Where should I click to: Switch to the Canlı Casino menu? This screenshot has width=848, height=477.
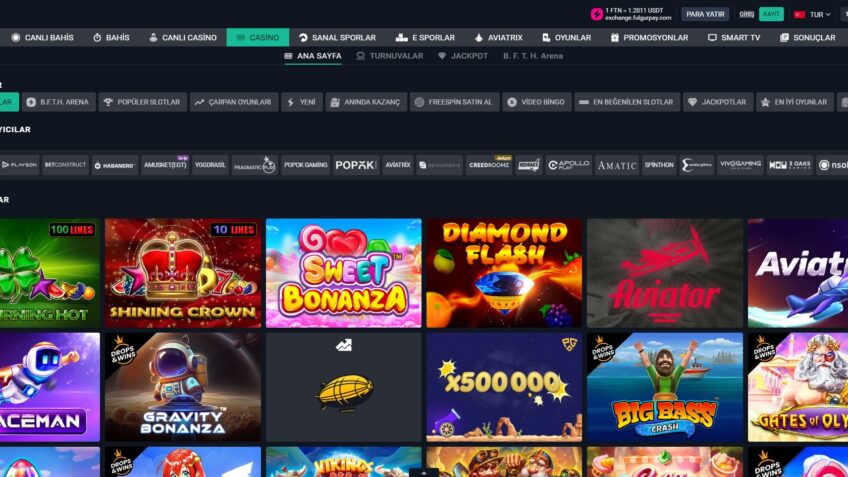click(x=183, y=37)
